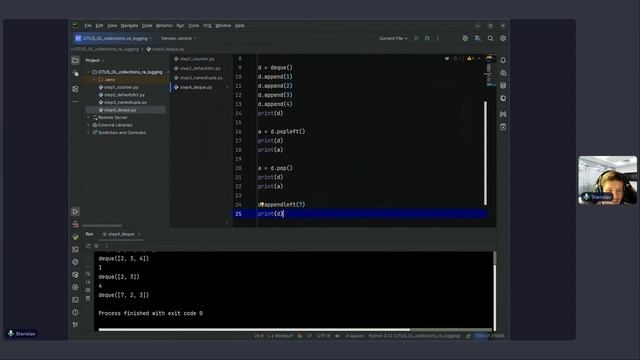
Task: Click the trash icon to clear console
Action: pos(88,299)
